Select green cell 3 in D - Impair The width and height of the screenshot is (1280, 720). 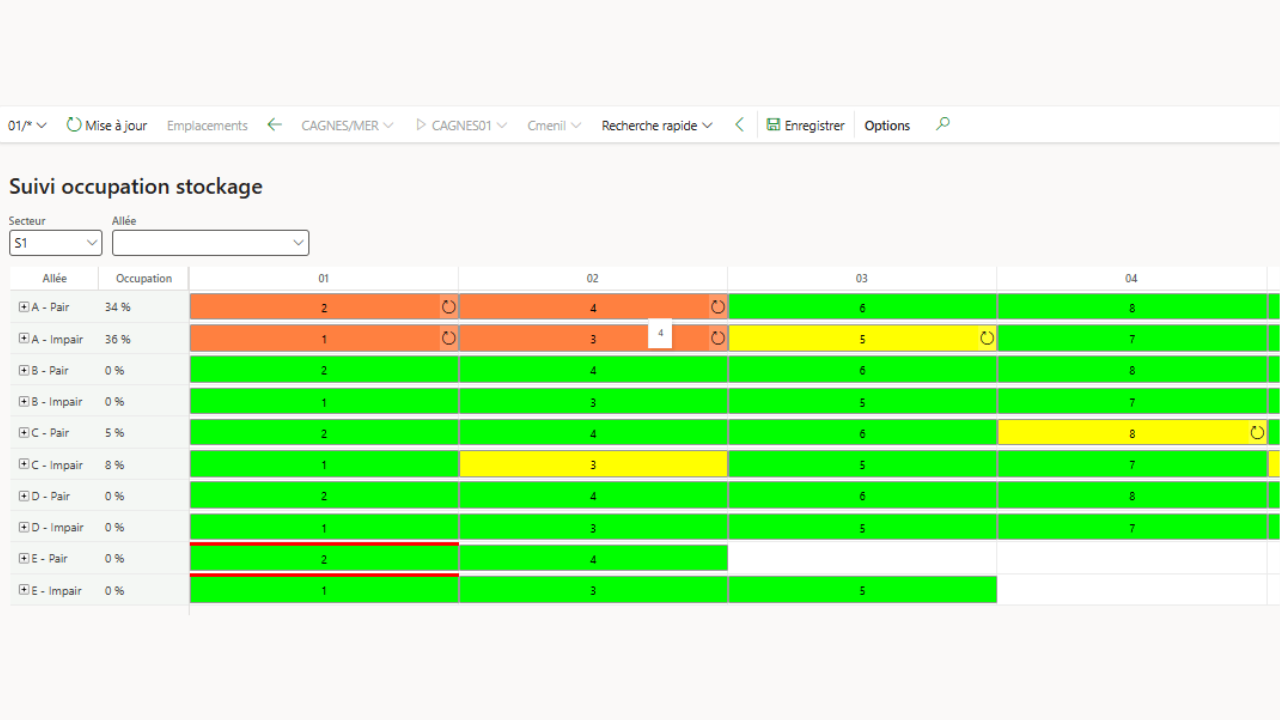coord(593,527)
